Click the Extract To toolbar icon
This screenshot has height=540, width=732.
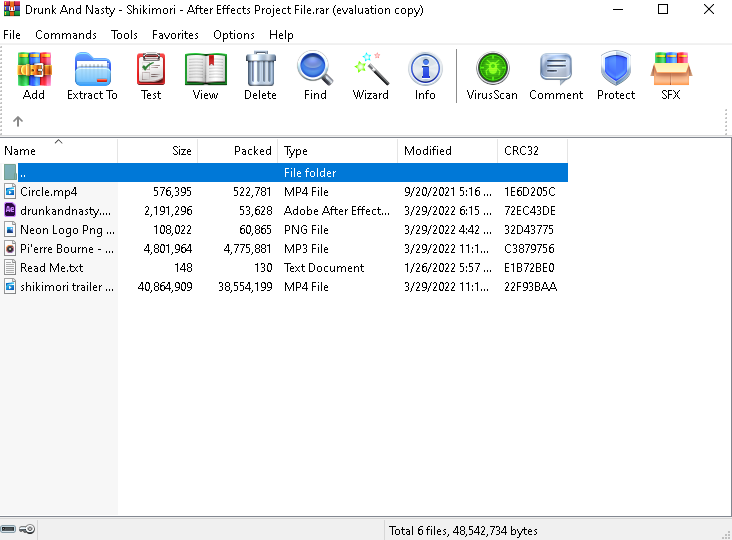coord(92,70)
